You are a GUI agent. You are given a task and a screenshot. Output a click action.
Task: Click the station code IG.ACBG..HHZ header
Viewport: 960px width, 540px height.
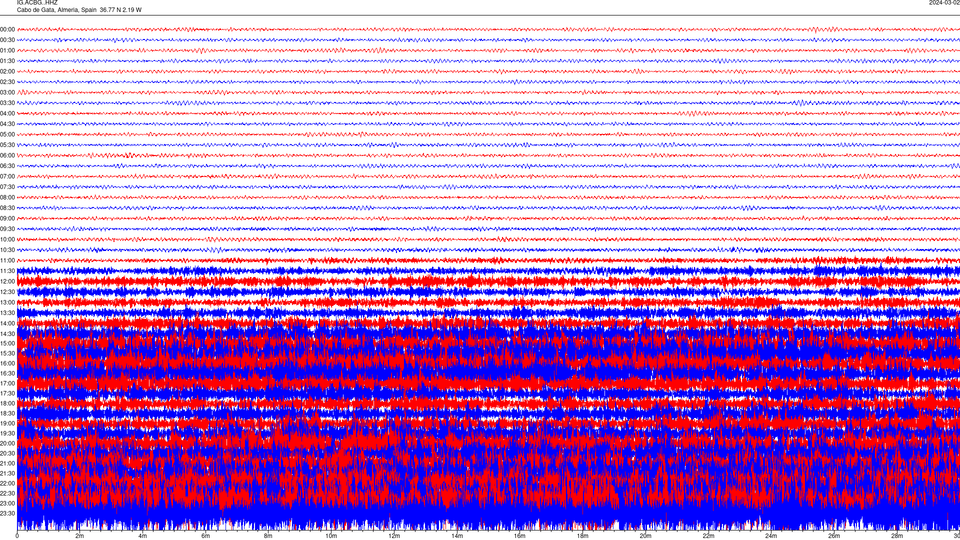pyautogui.click(x=37, y=2)
